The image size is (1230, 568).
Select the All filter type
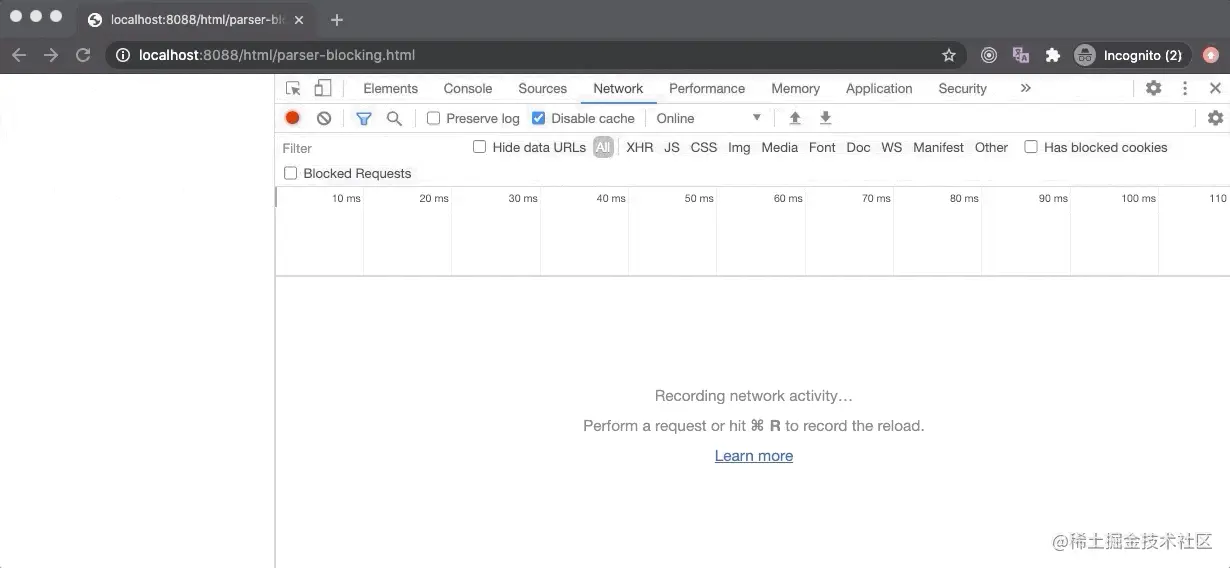point(603,147)
